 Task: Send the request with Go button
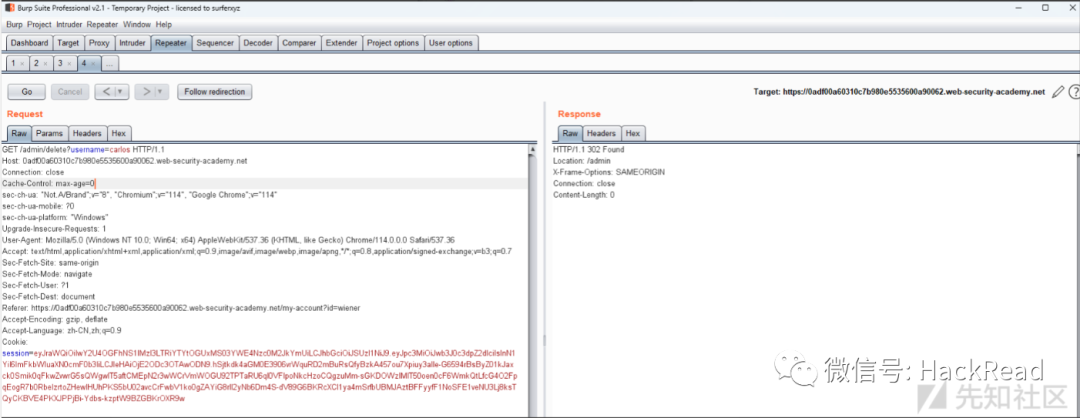[27, 92]
